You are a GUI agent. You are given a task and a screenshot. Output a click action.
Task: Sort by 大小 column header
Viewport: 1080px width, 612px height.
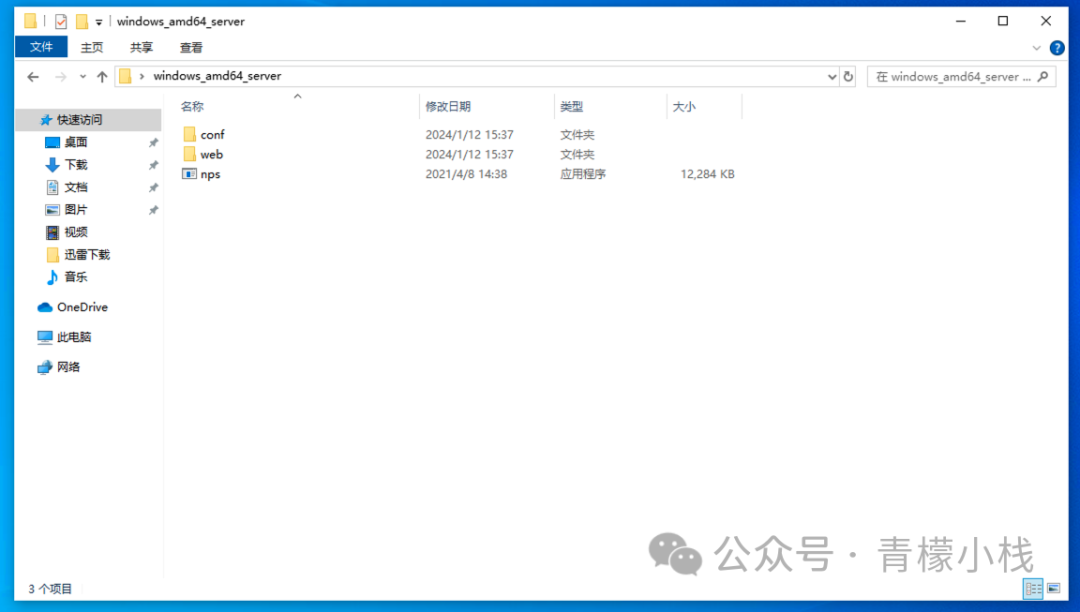coord(684,107)
